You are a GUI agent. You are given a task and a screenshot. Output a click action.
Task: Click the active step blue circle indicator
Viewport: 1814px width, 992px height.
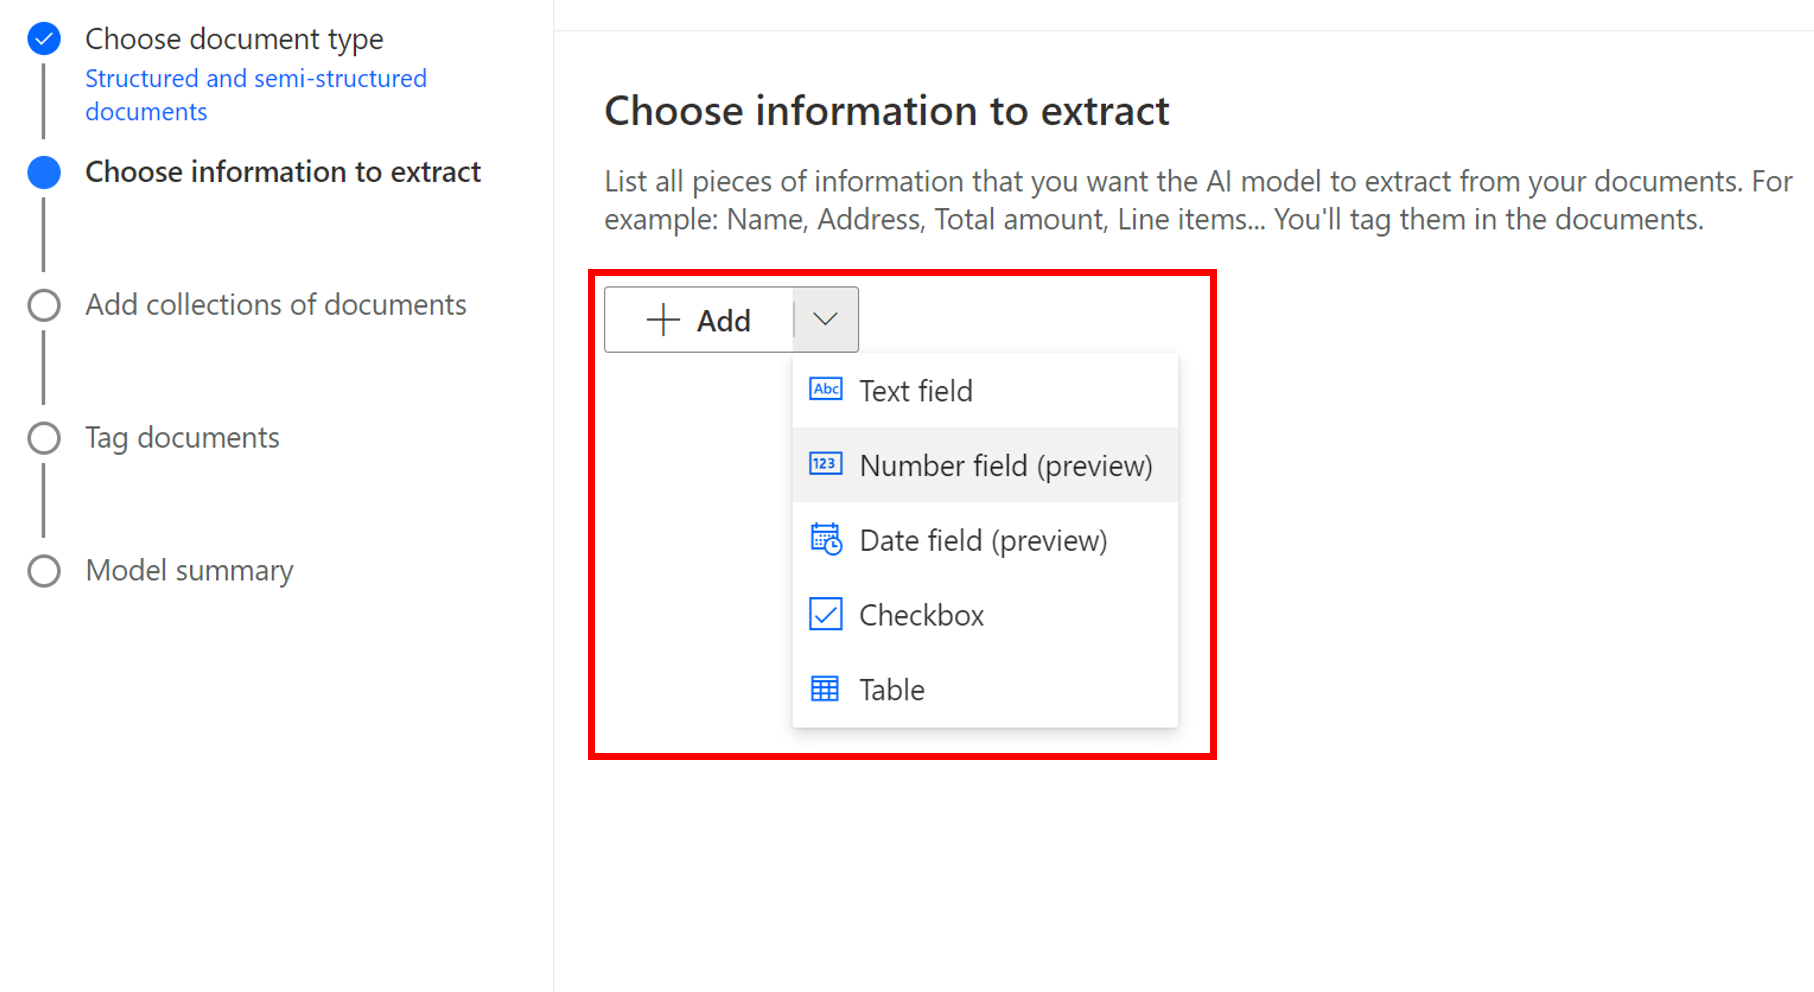pos(44,172)
